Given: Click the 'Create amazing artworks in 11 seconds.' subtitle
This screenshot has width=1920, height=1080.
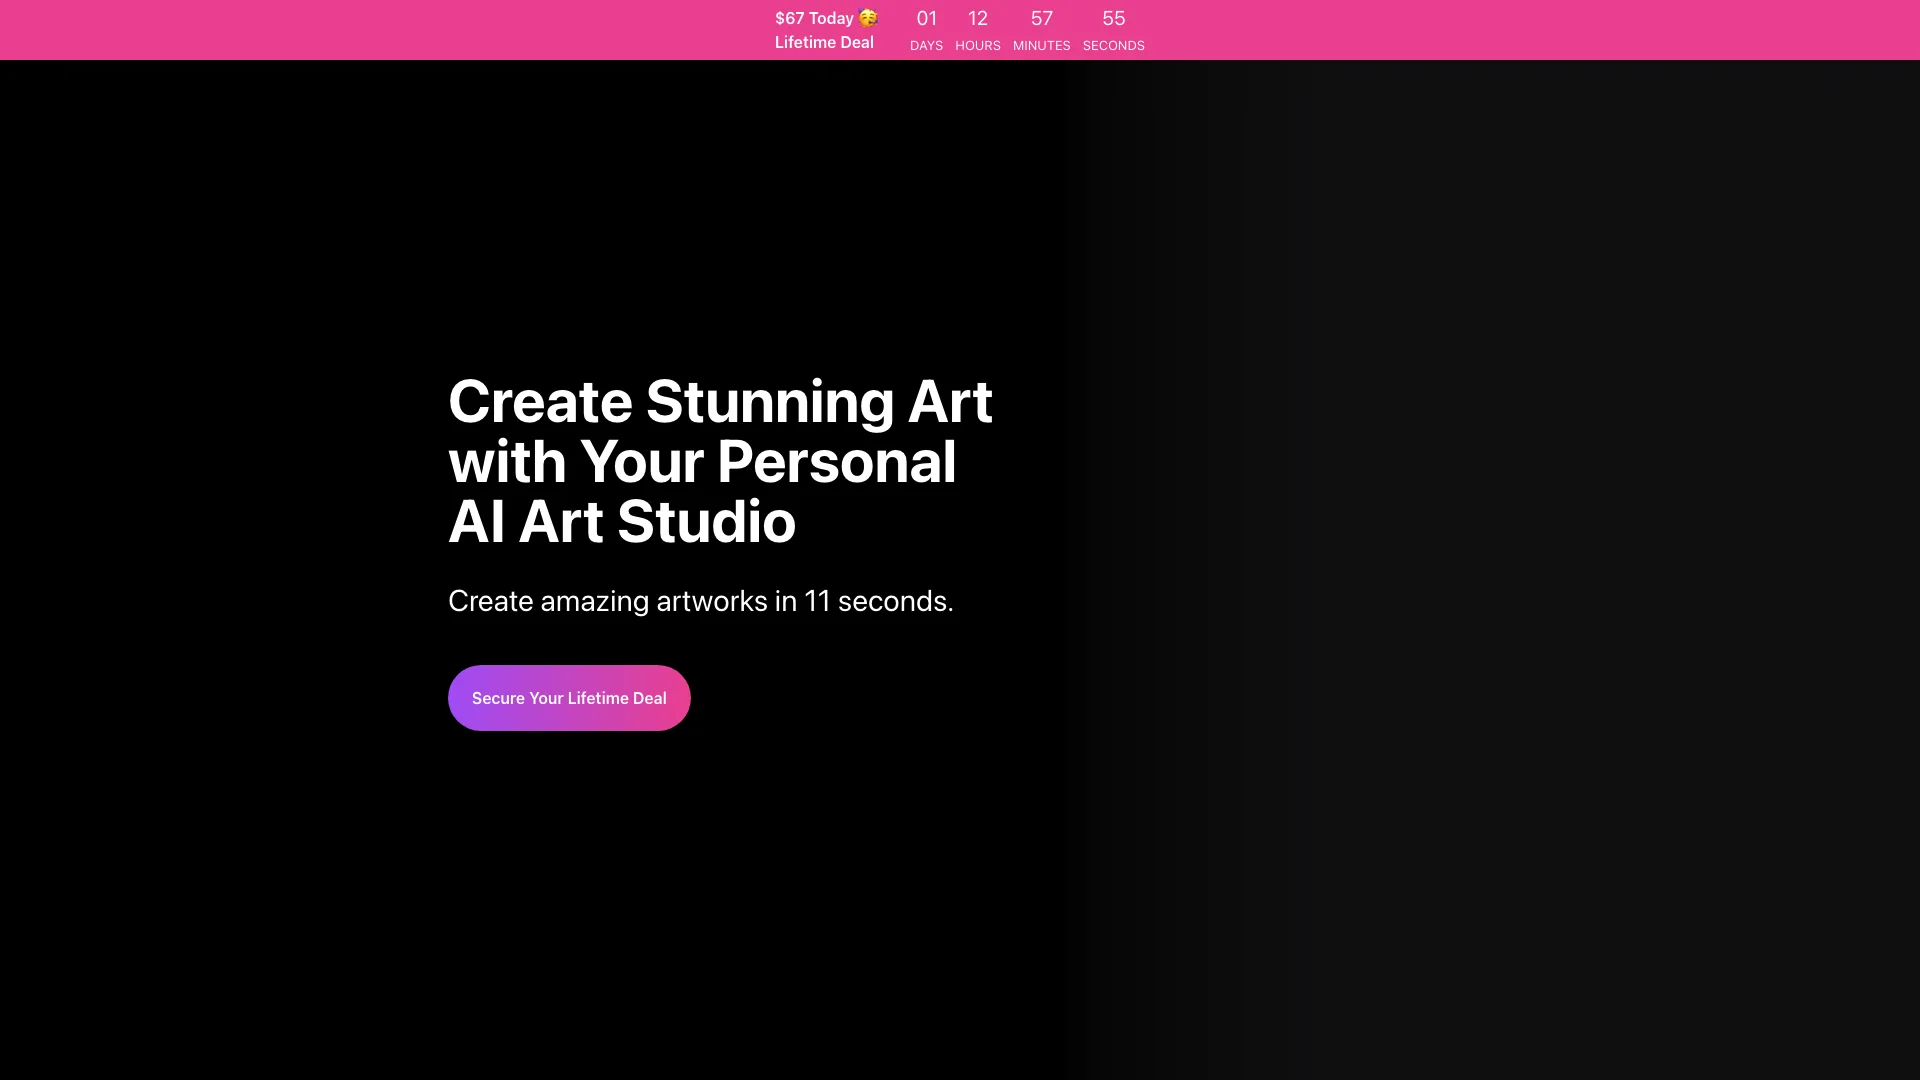Looking at the screenshot, I should point(701,601).
